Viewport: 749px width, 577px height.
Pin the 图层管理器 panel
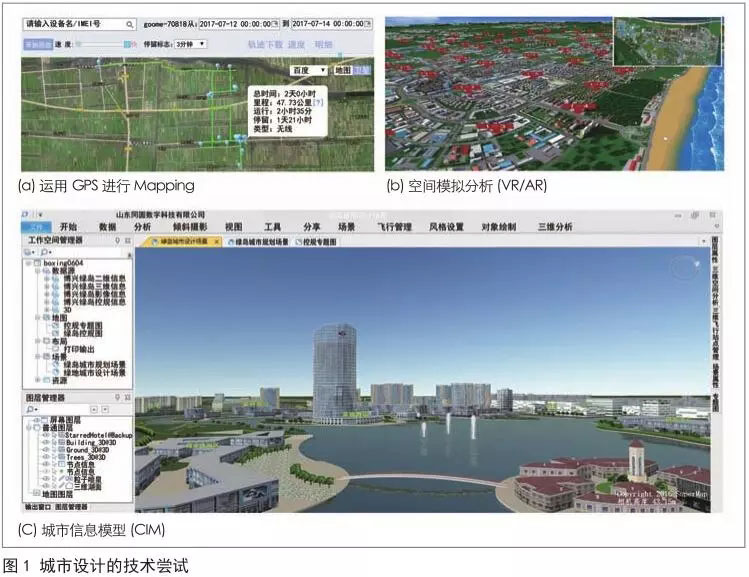[x=118, y=397]
